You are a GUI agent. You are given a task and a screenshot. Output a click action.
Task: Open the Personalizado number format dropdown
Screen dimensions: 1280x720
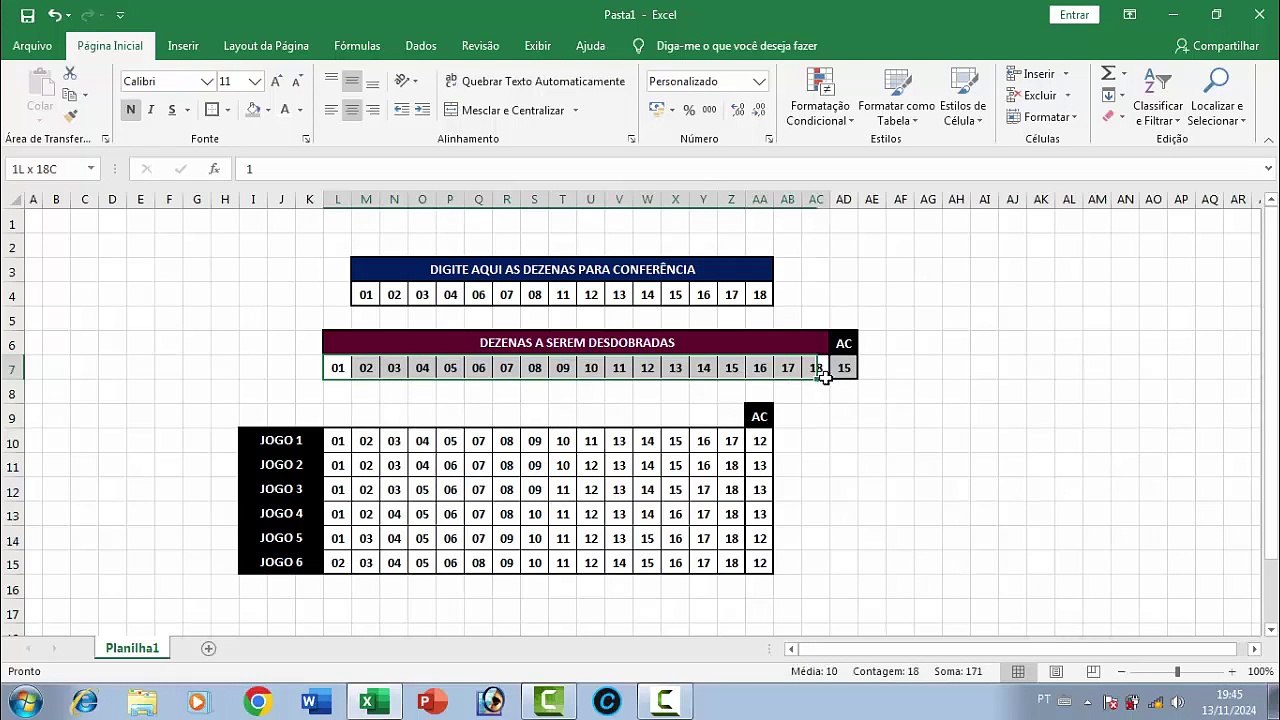coord(759,81)
